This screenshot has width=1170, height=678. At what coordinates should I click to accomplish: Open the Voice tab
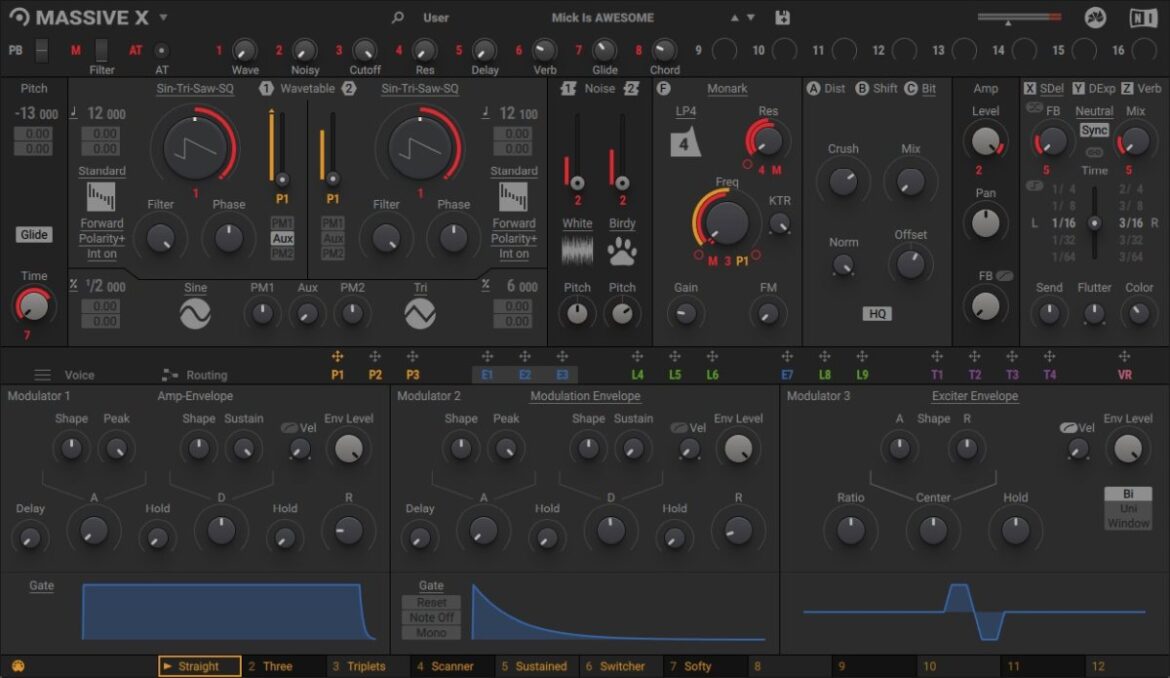click(x=79, y=375)
